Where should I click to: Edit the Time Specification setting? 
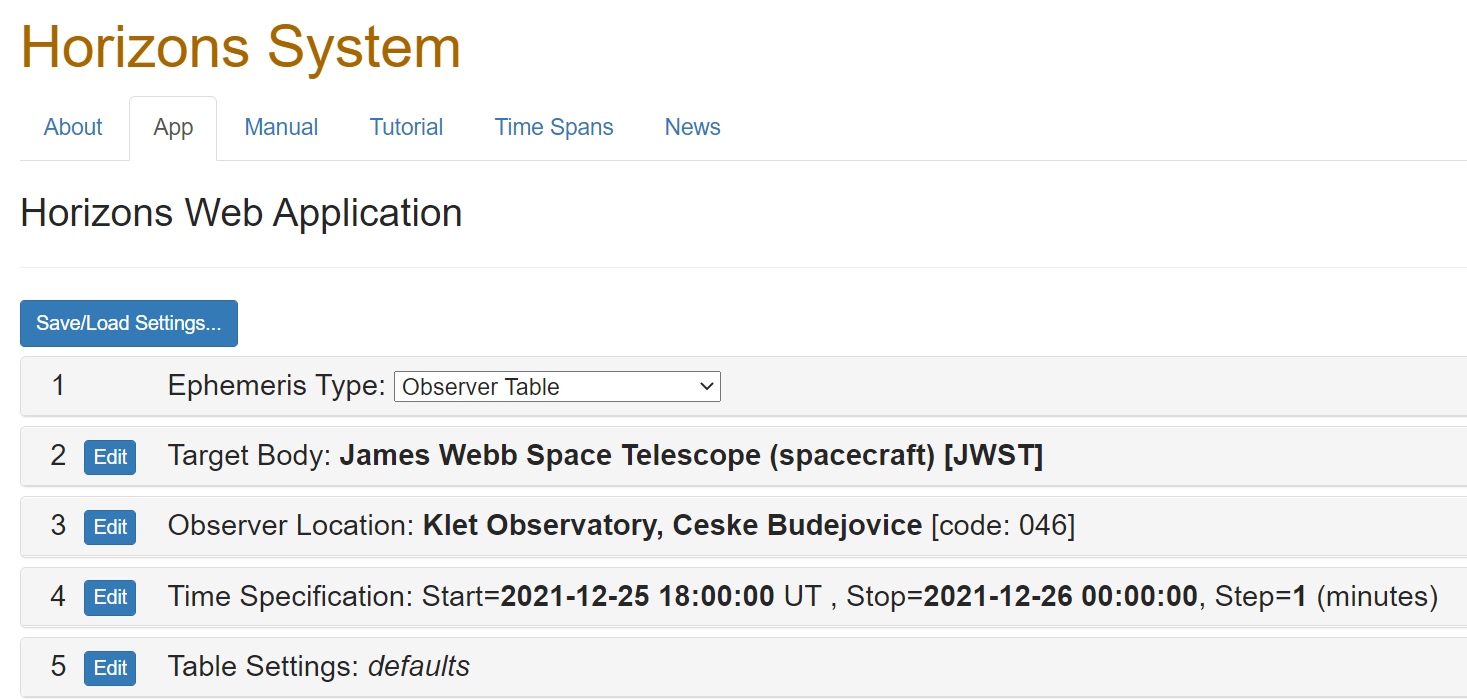110,597
